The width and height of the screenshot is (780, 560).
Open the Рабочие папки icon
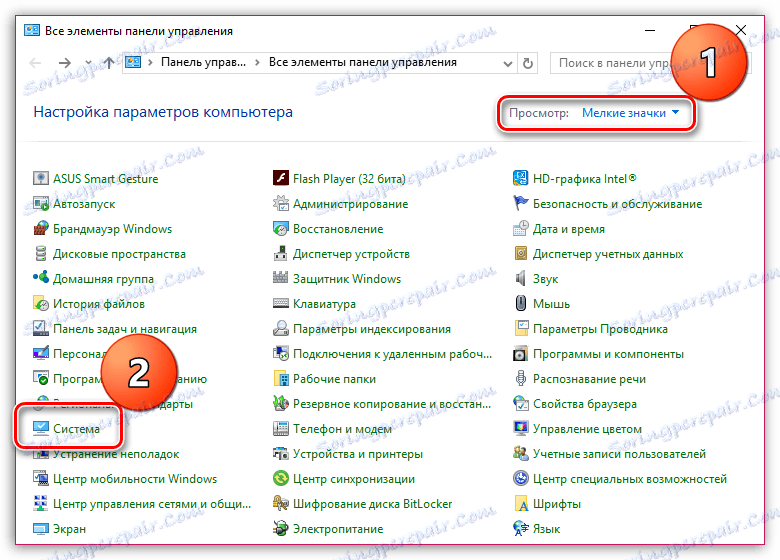click(281, 378)
